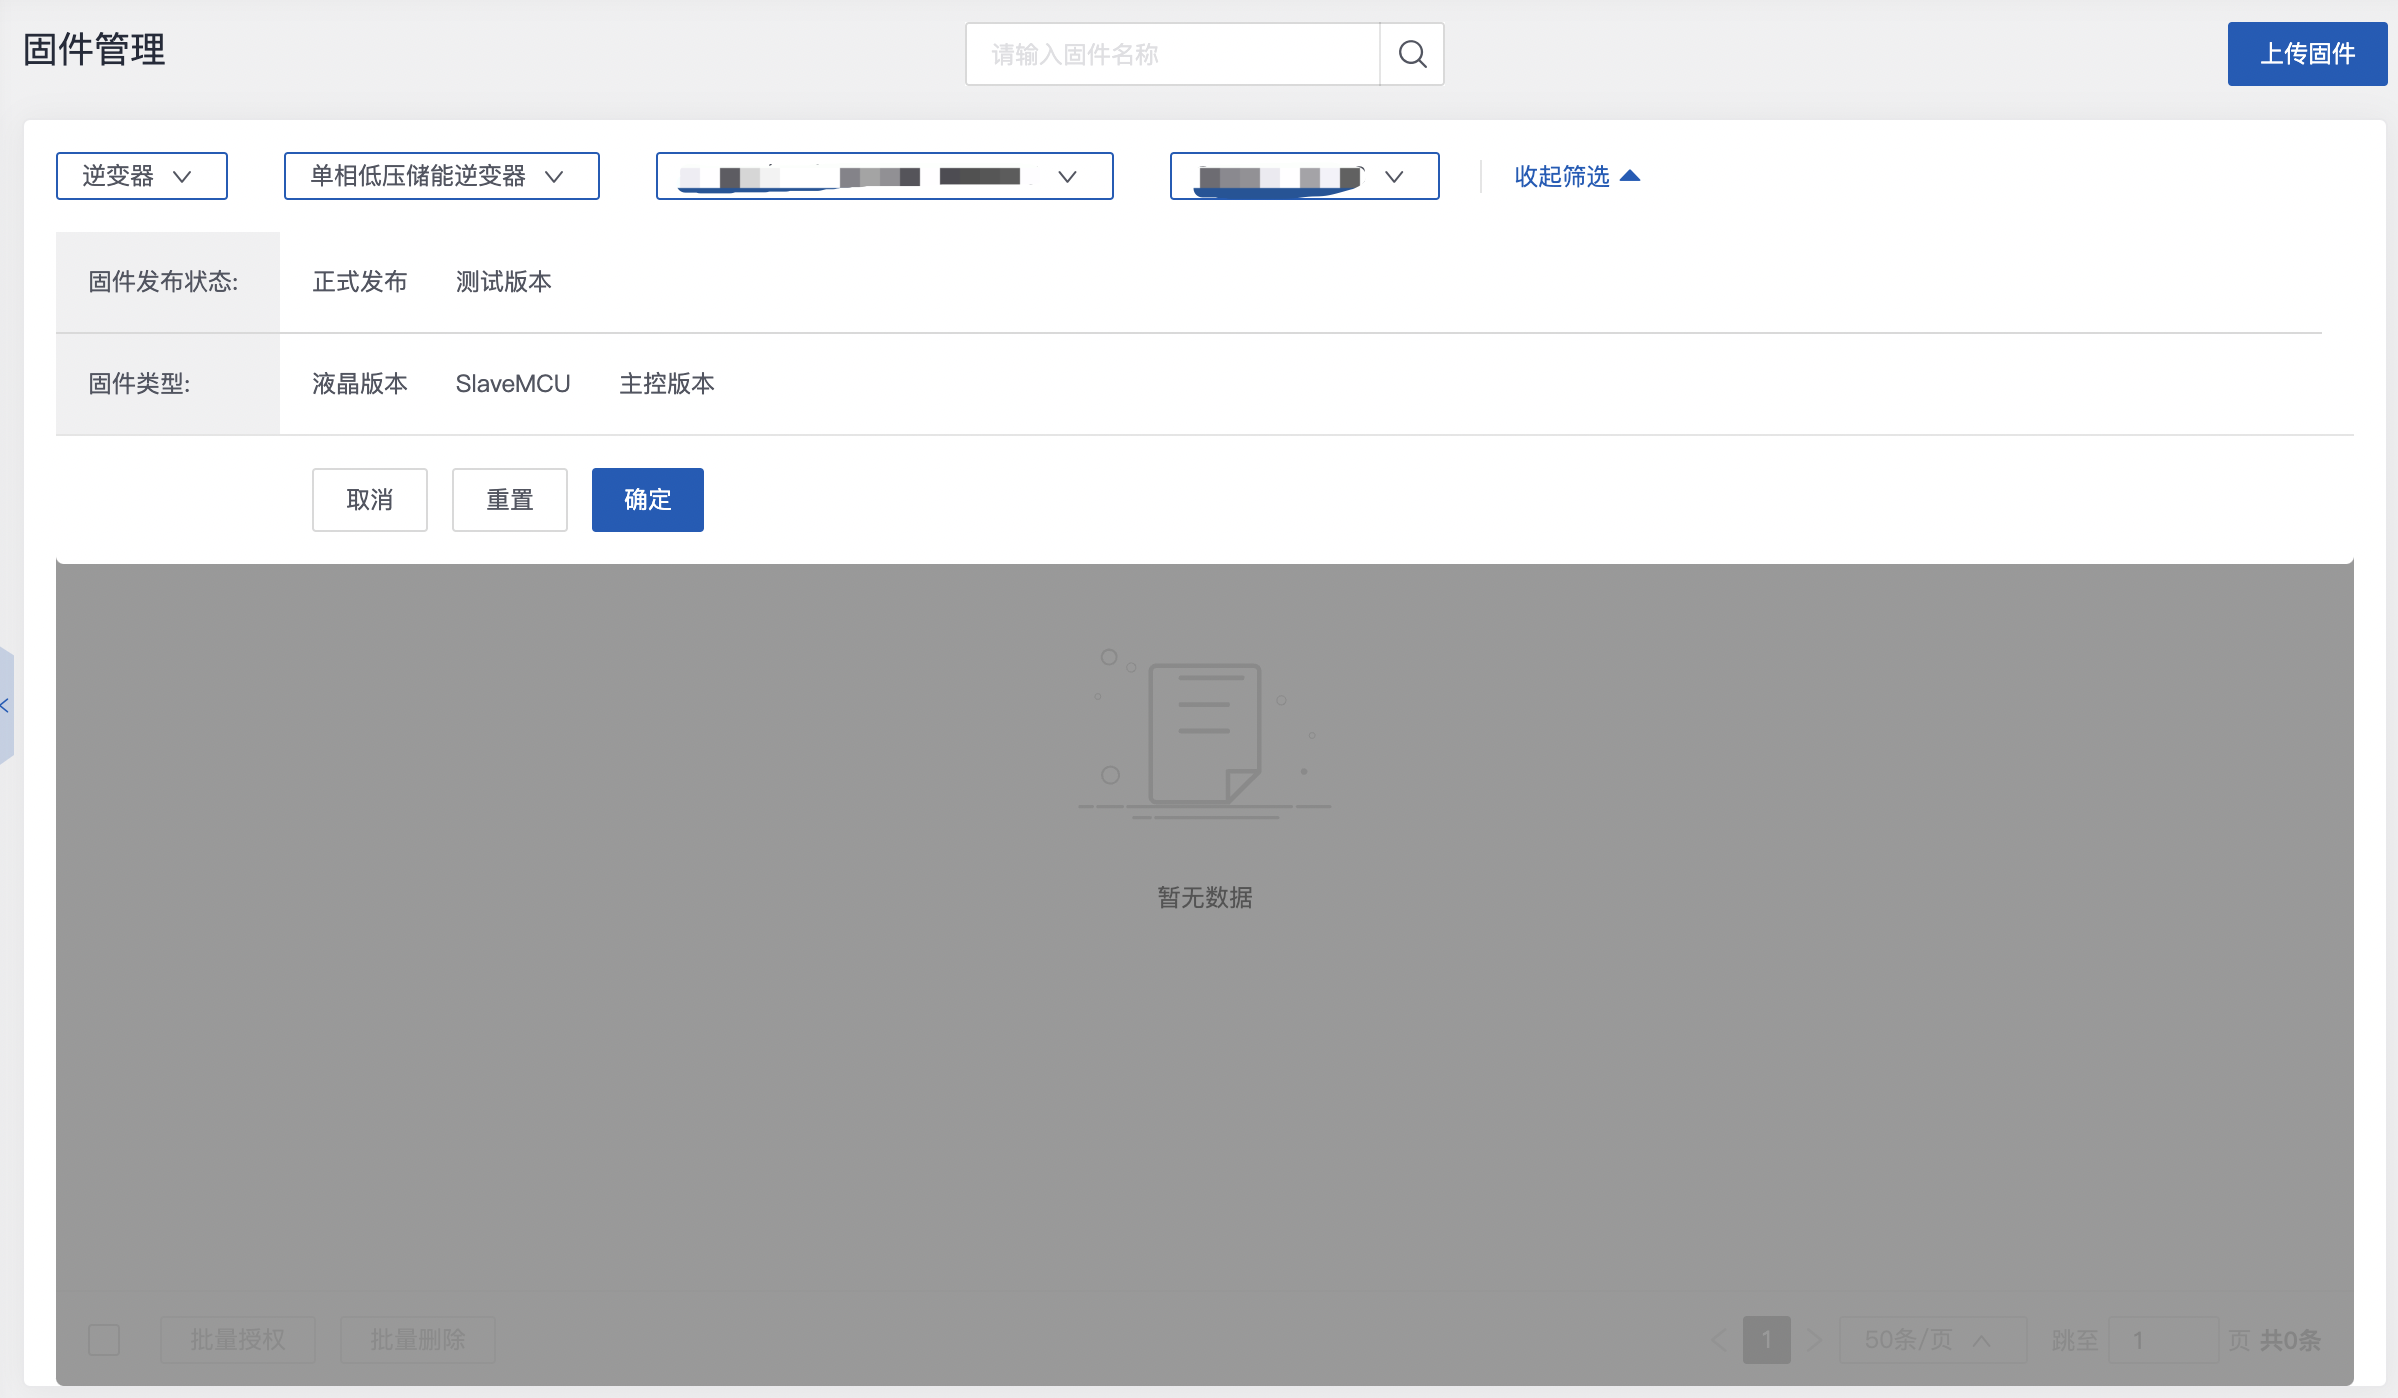Click the 重置 reset button
The image size is (2398, 1398).
point(509,500)
